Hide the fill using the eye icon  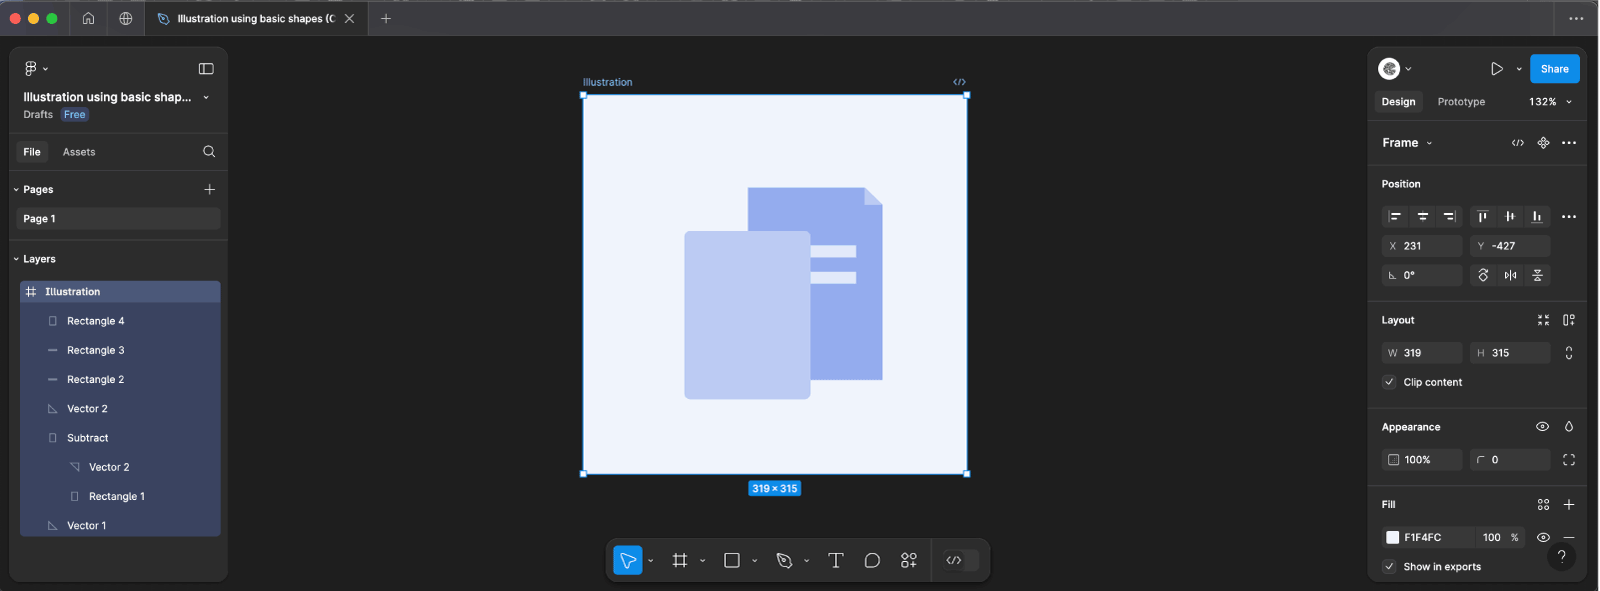[x=1543, y=537]
